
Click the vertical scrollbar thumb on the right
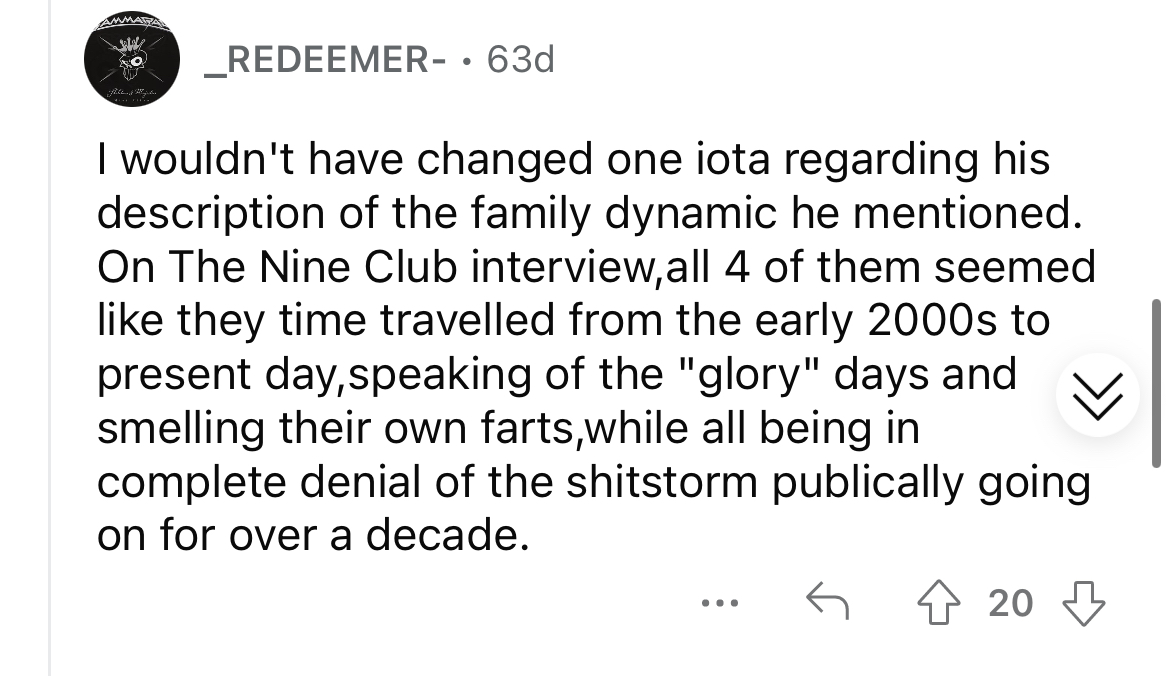[1156, 384]
